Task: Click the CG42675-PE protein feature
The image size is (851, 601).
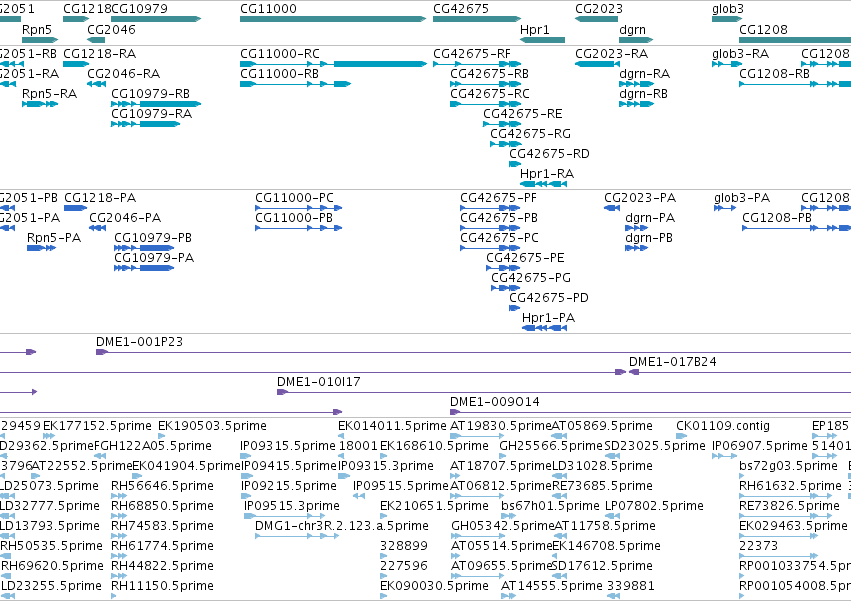Action: (503, 268)
